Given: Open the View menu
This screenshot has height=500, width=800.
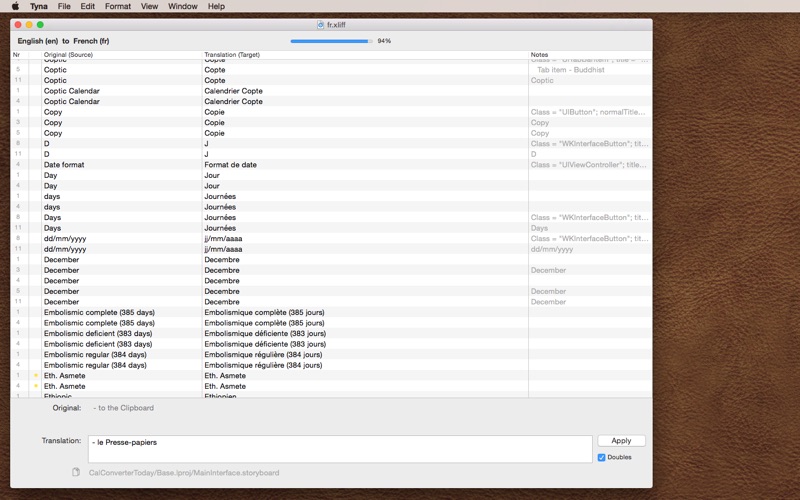Looking at the screenshot, I should coord(149,6).
